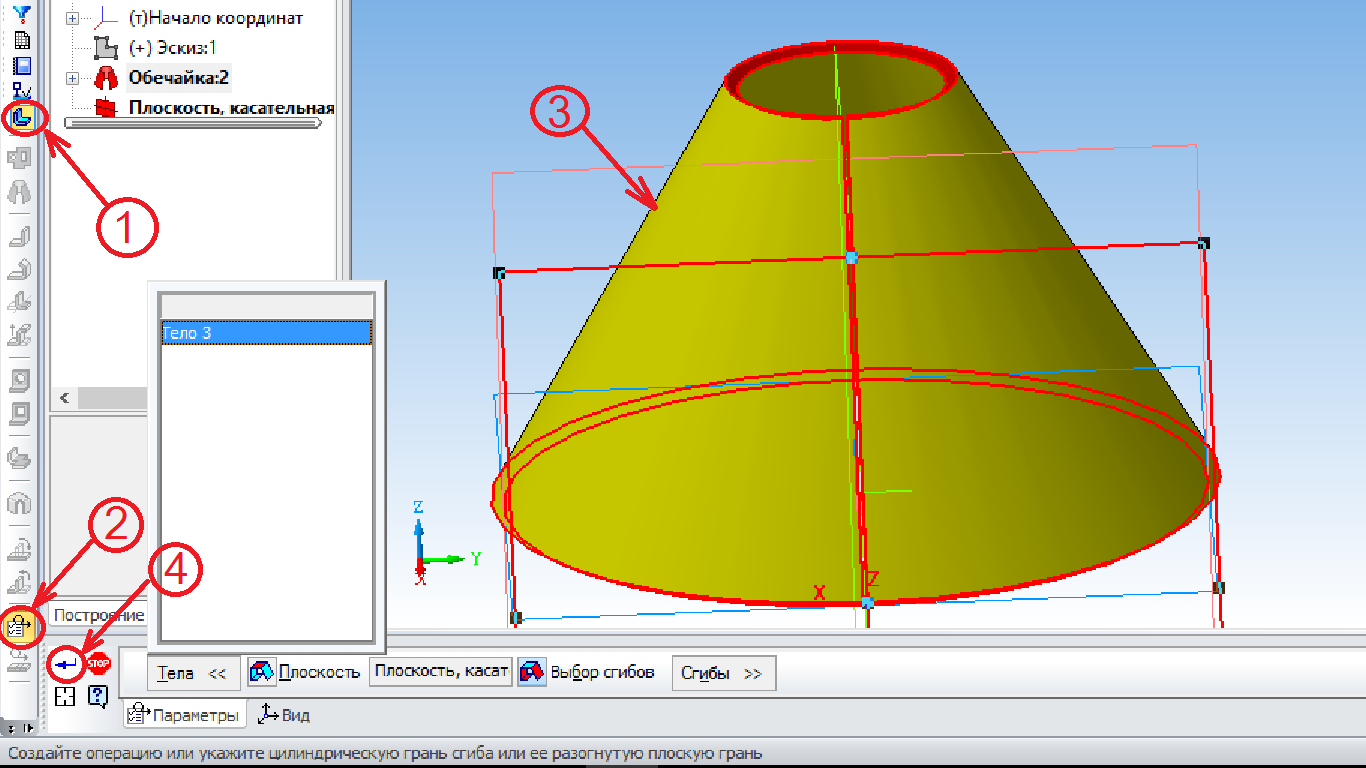Screen dimensions: 1366x768
Task: Click the rollback bar under Плоскость, касательная
Action: pyautogui.click(x=192, y=123)
